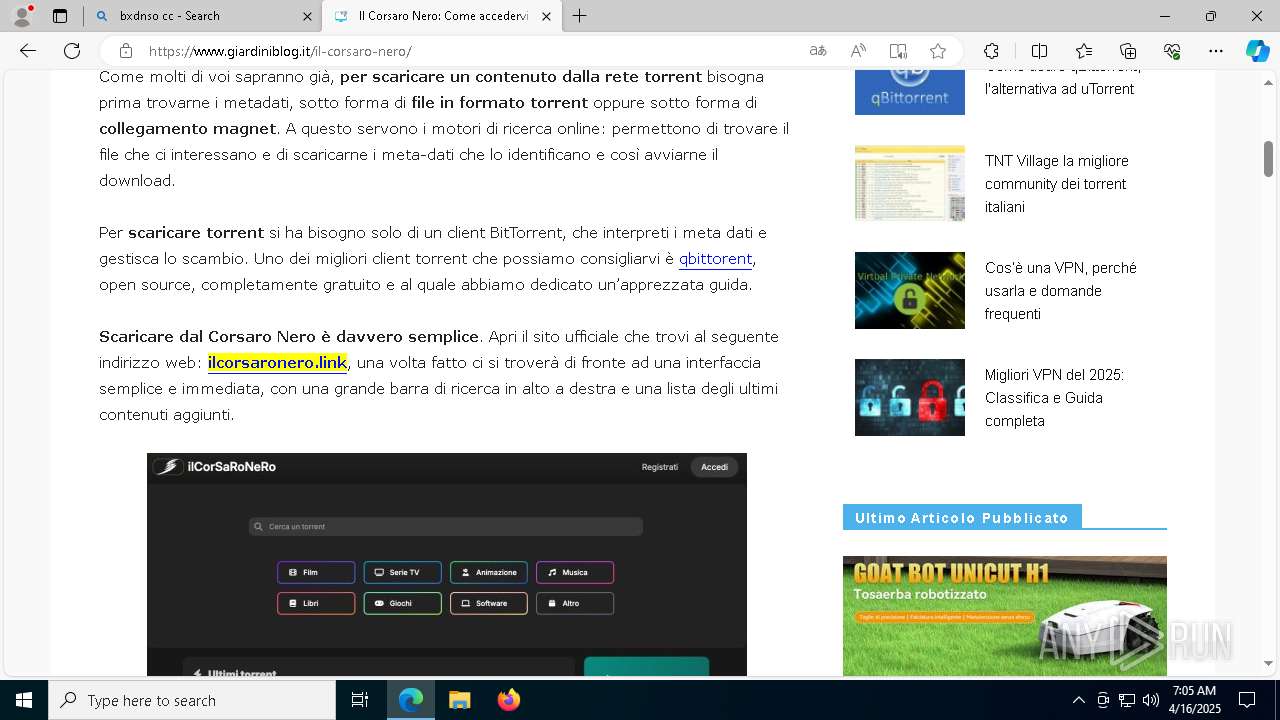
Task: Open the volume control in tray
Action: 1150,700
